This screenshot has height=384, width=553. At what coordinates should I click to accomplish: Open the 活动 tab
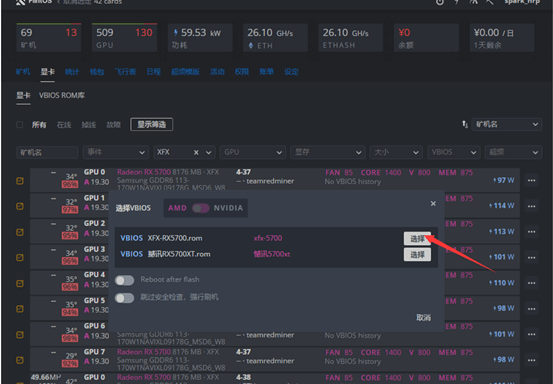217,72
